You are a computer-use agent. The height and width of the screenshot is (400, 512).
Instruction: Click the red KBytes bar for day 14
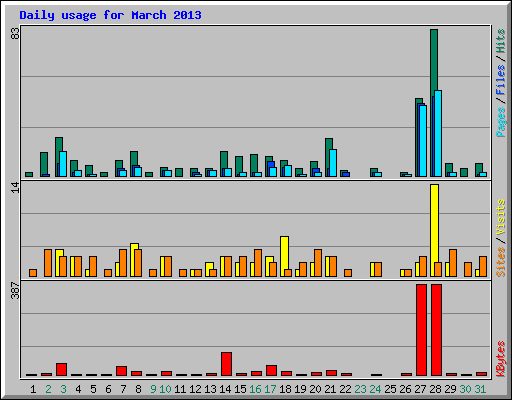(x=226, y=364)
